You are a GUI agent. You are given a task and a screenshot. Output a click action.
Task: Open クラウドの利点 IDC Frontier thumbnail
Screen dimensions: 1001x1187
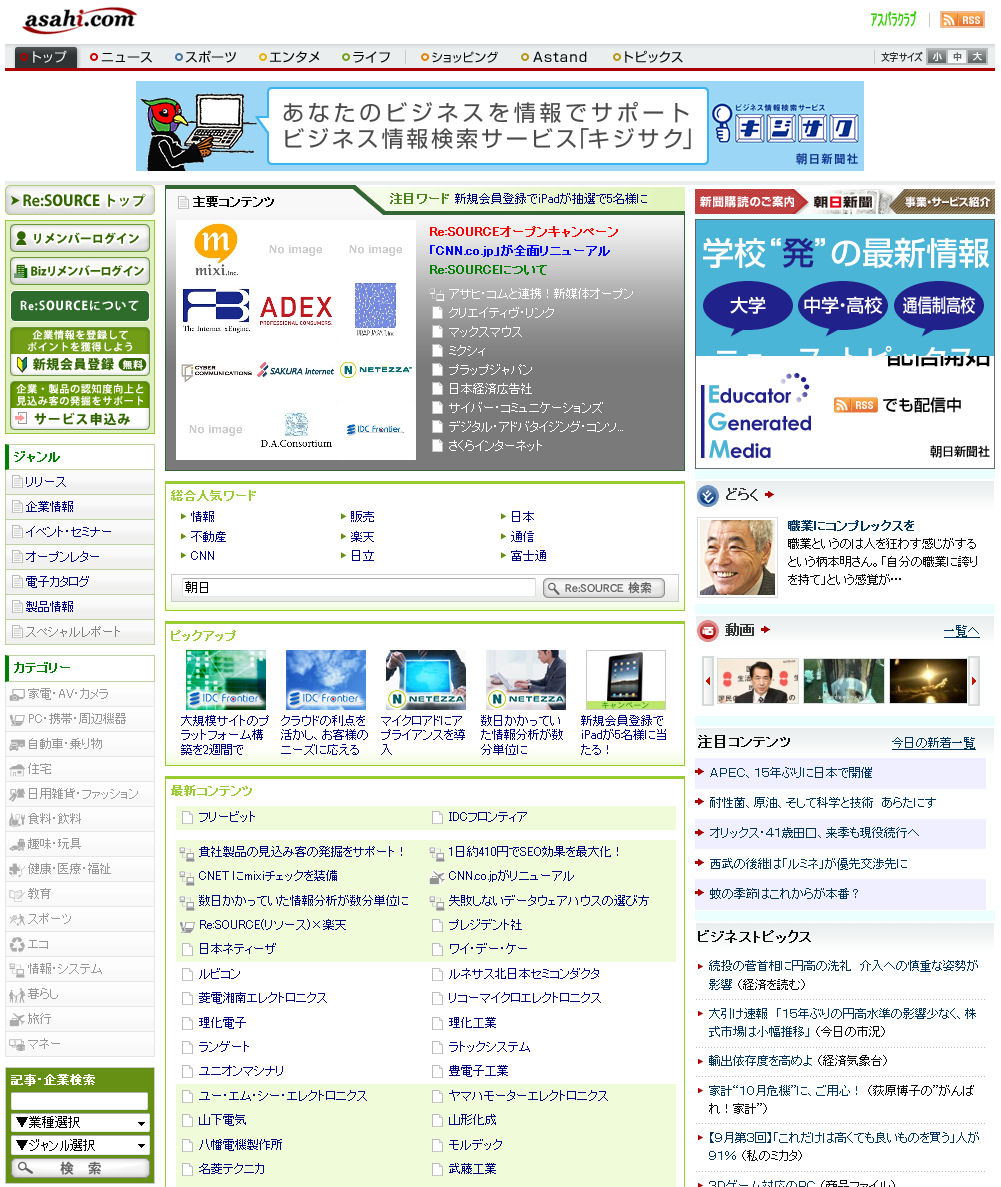click(326, 680)
